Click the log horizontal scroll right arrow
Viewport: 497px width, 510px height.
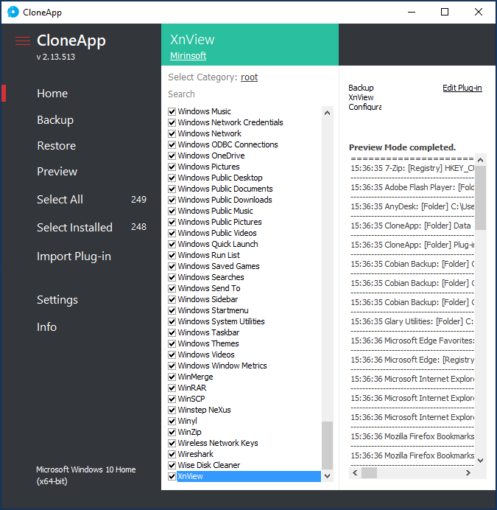pos(468,473)
